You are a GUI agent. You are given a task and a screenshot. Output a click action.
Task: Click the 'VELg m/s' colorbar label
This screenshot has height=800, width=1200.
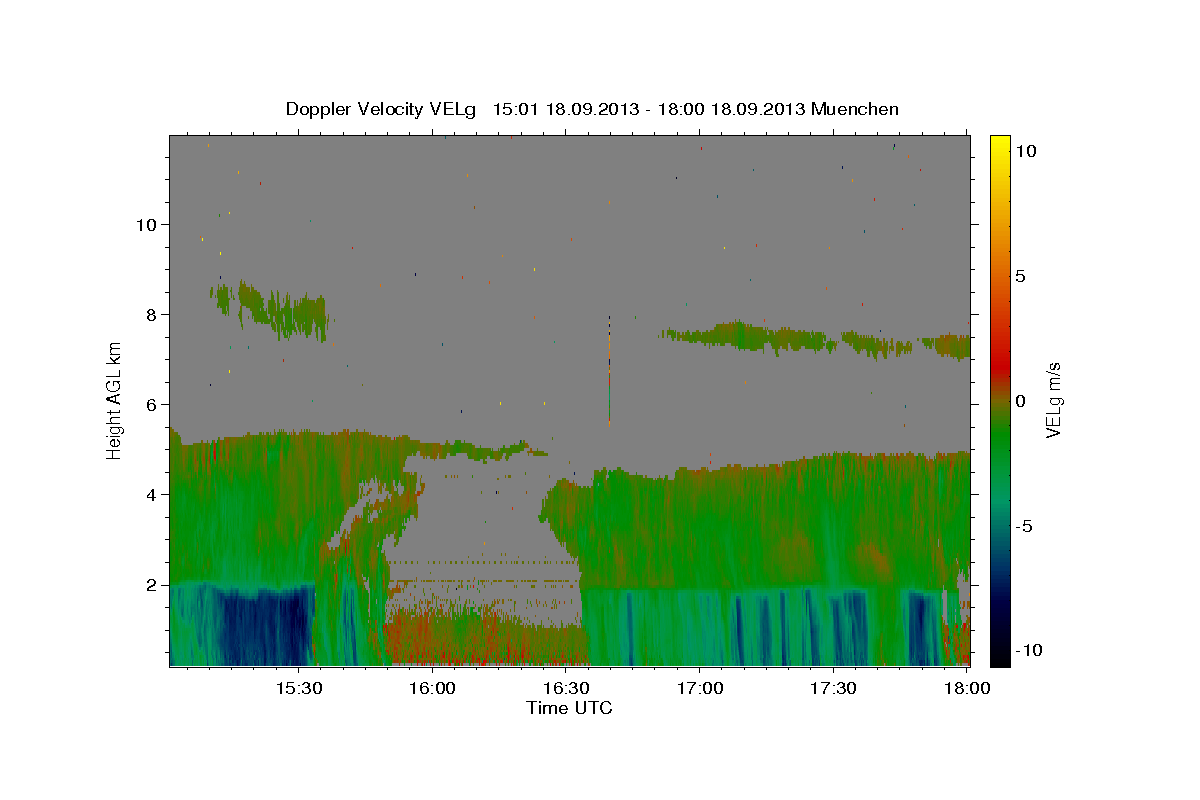tap(1054, 400)
